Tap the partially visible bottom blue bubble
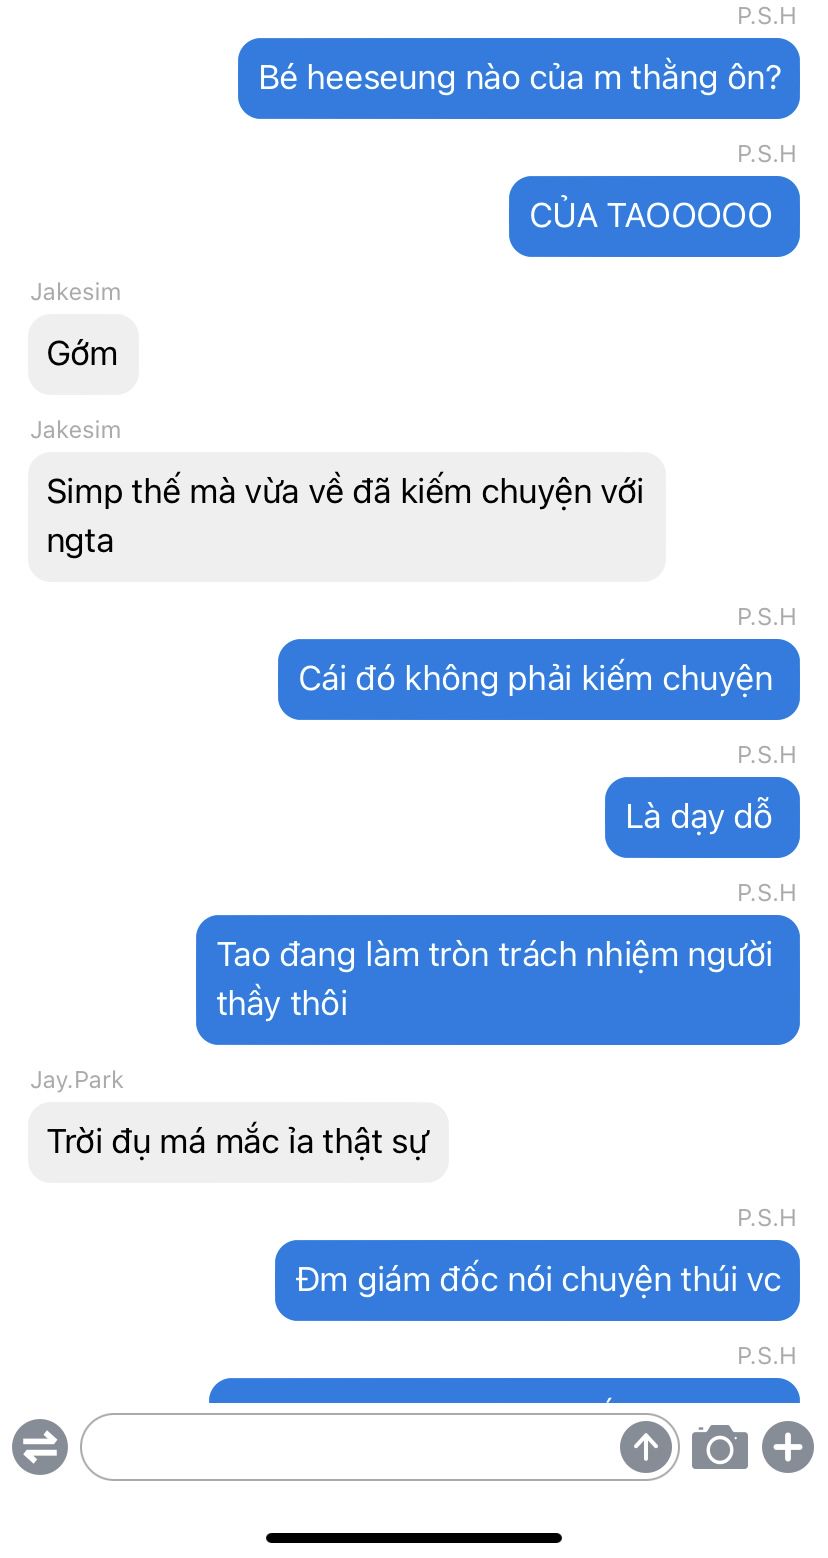 (504, 1390)
